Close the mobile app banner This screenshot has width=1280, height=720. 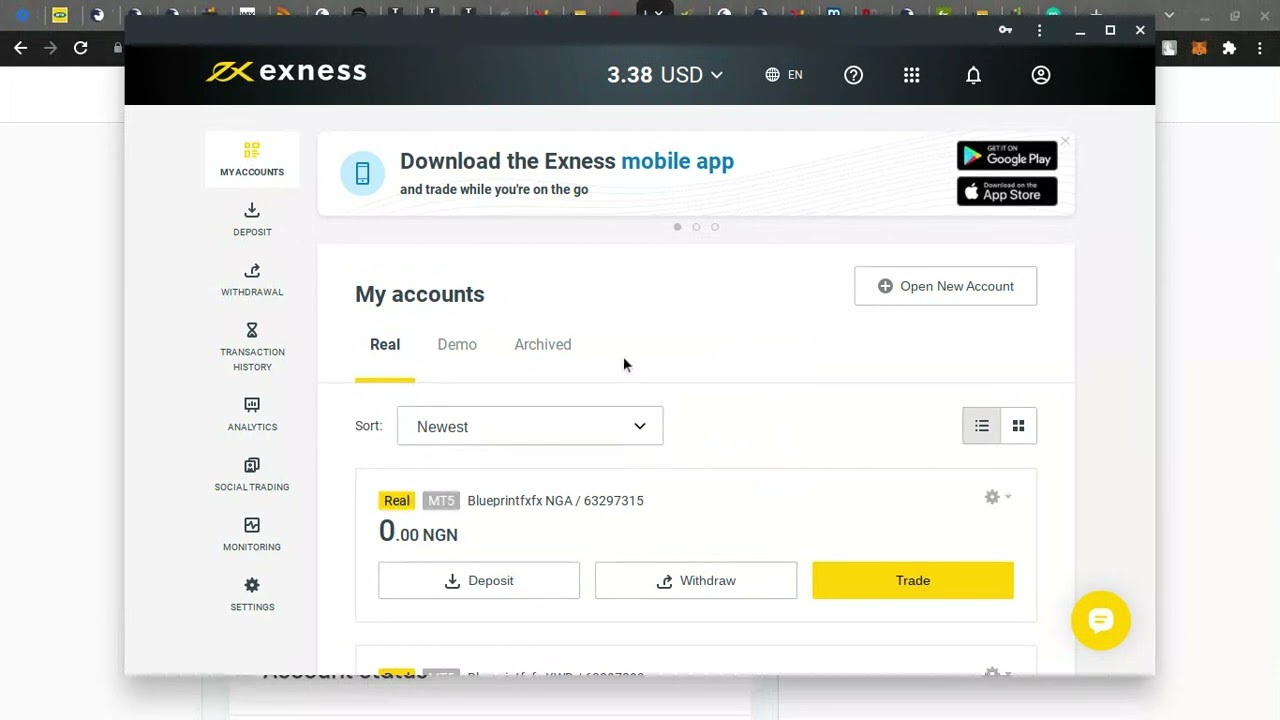pyautogui.click(x=1065, y=141)
